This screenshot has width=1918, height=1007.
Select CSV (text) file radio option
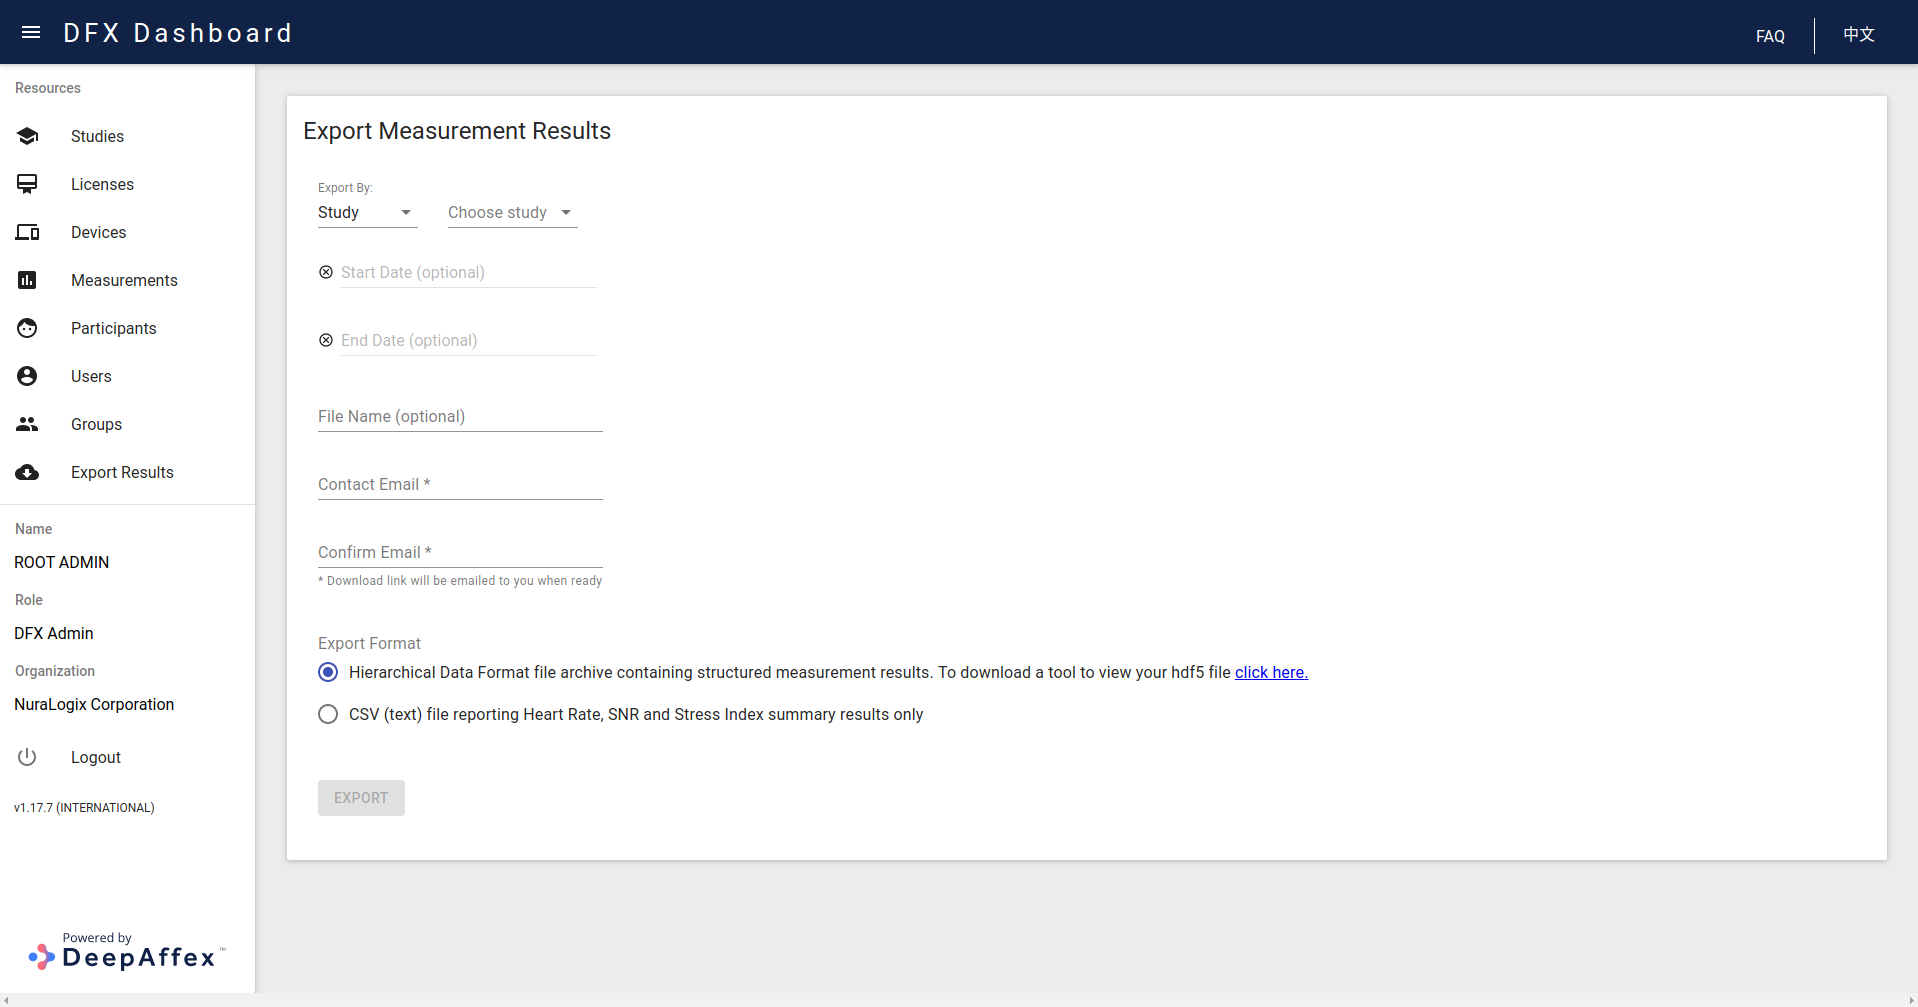pos(328,714)
